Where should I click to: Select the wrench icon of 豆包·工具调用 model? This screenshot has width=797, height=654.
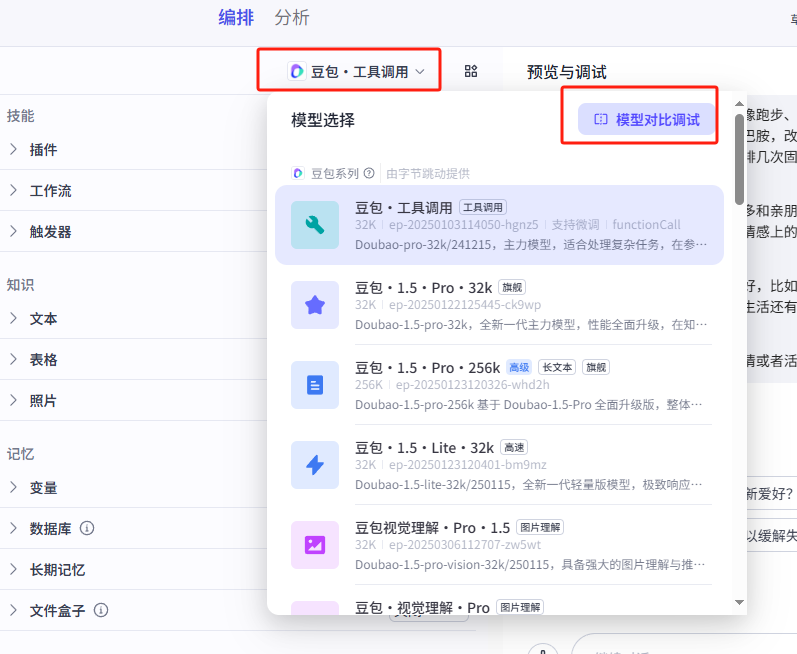coord(315,225)
